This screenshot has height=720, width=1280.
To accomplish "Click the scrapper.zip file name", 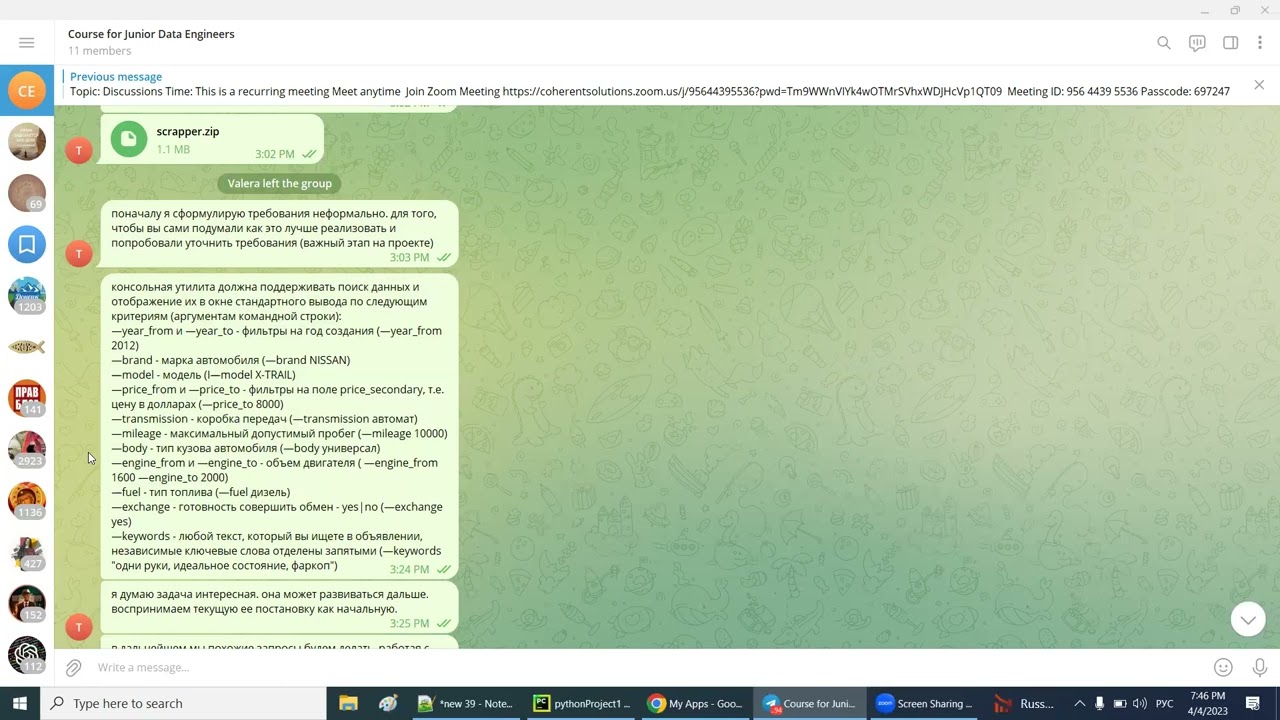I will pyautogui.click(x=188, y=131).
